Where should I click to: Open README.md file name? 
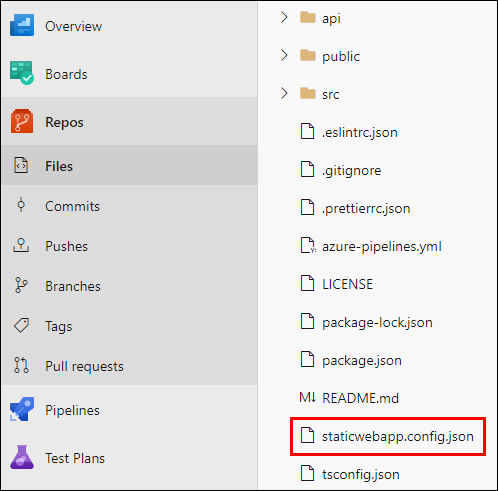[x=360, y=398]
